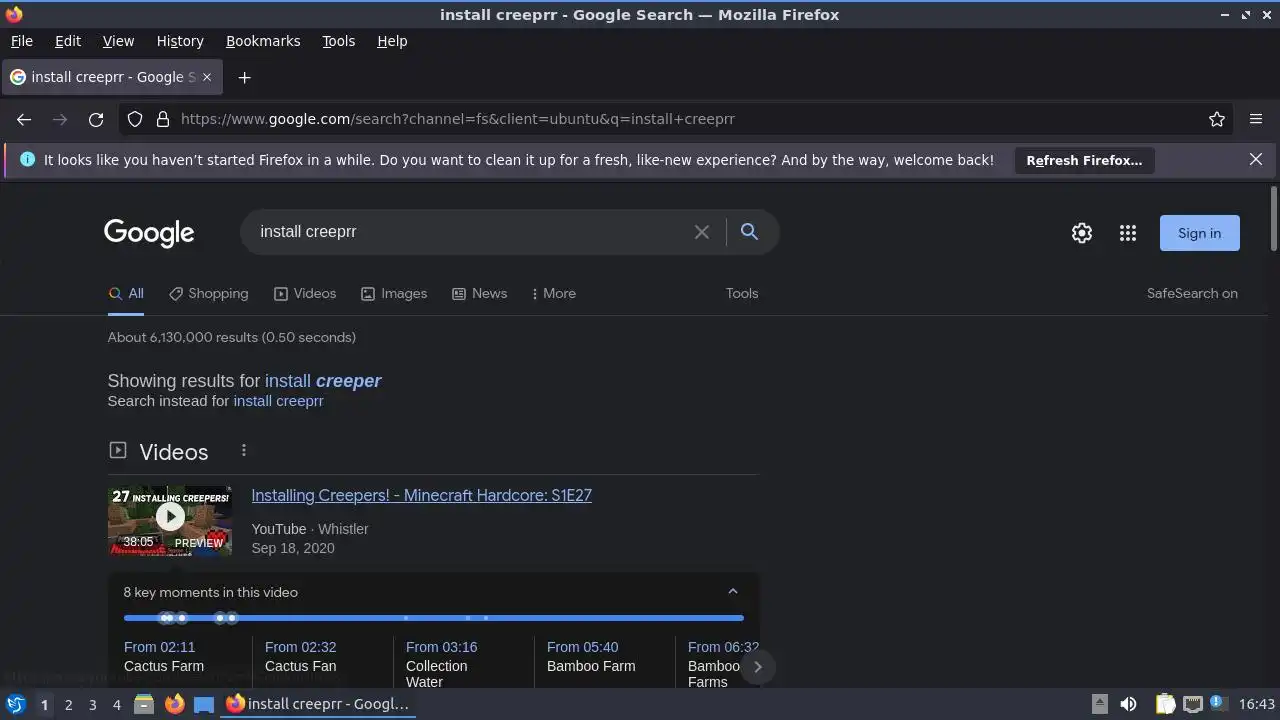The image size is (1280, 720).
Task: Switch to News results
Action: [479, 293]
